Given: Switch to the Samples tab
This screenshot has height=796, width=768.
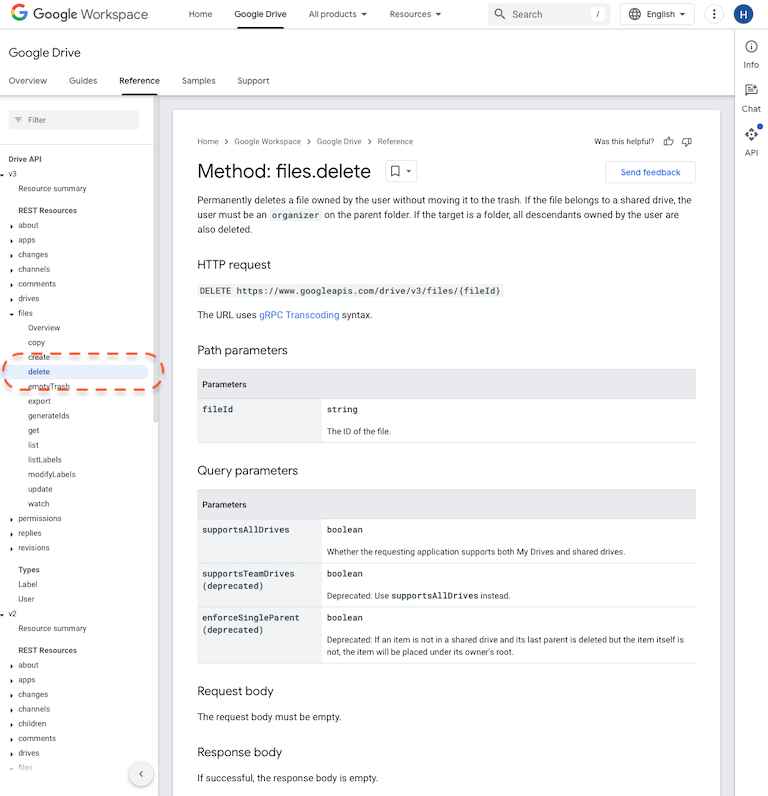Looking at the screenshot, I should click(198, 81).
